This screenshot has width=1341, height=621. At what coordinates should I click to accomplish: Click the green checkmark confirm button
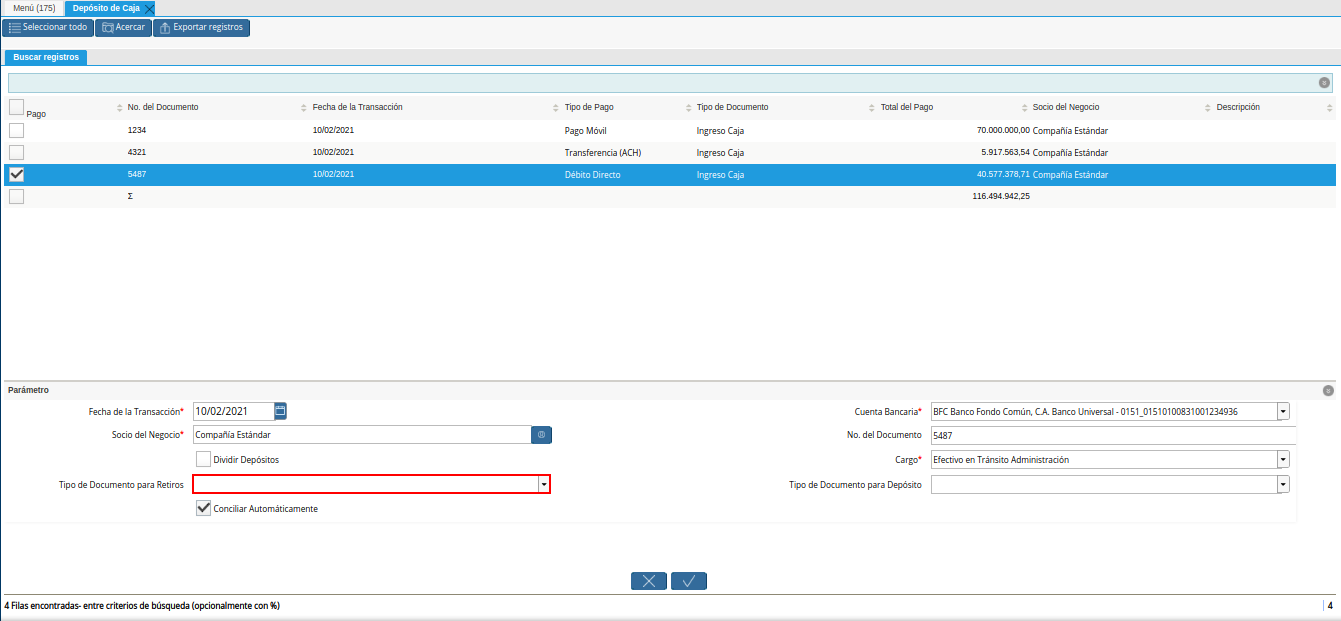(689, 581)
